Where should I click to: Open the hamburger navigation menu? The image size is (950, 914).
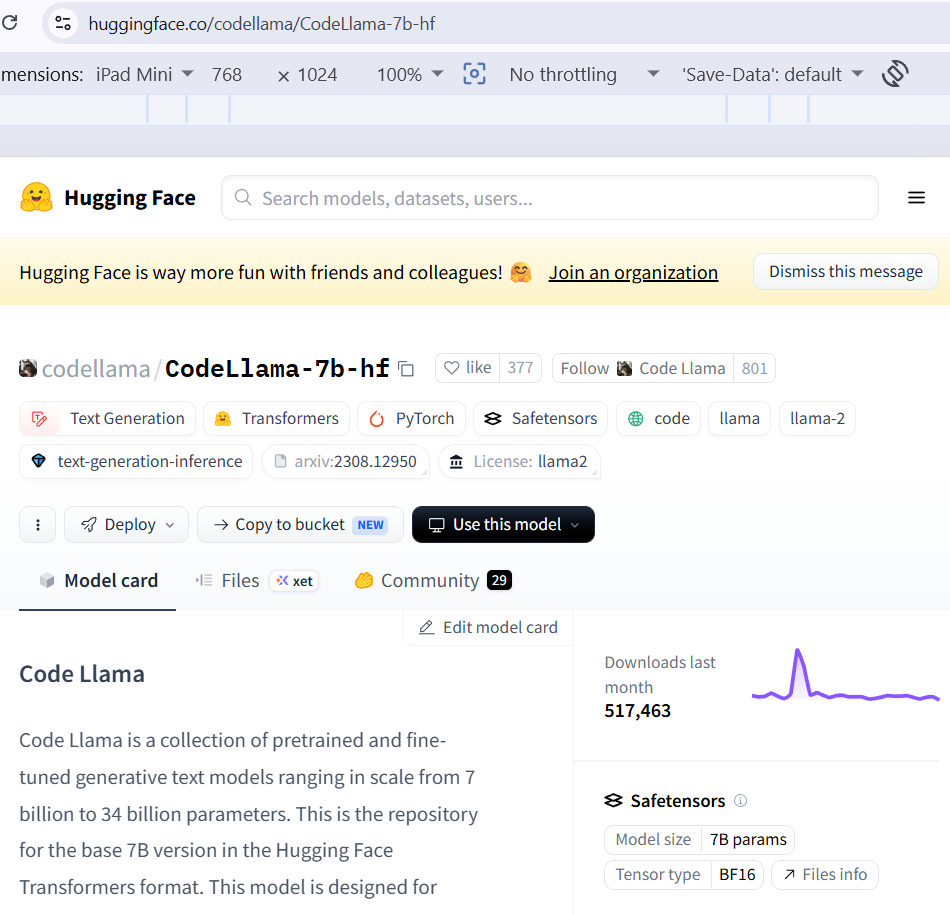[x=916, y=197]
